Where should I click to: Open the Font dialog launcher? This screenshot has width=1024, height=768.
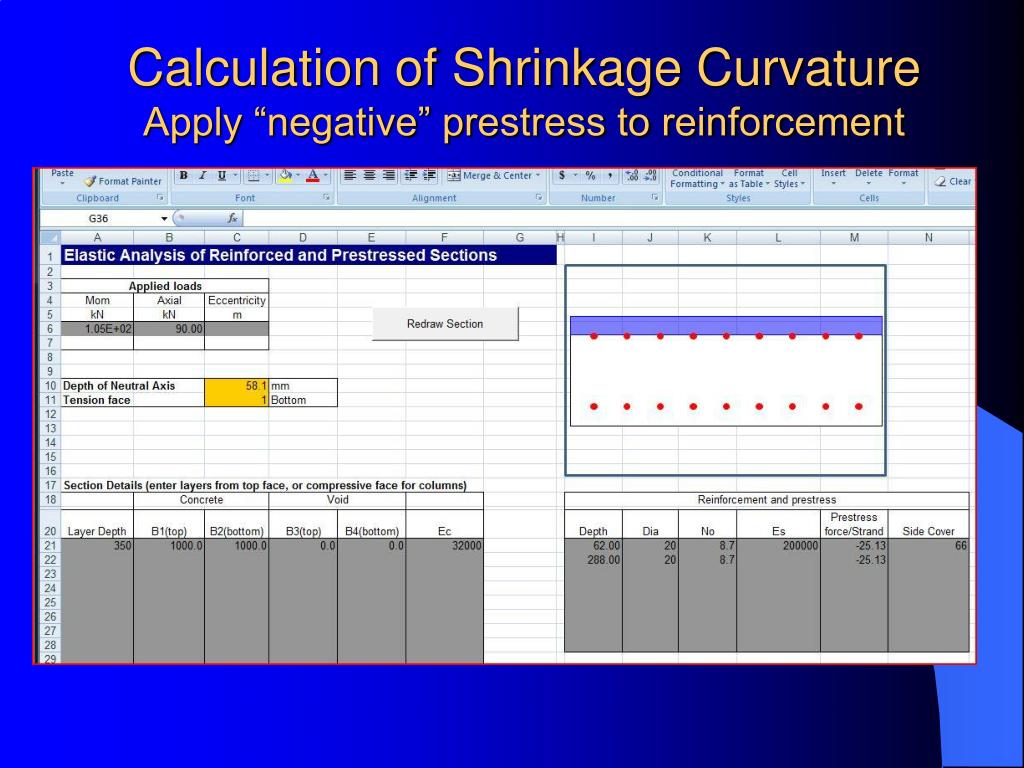pyautogui.click(x=327, y=197)
